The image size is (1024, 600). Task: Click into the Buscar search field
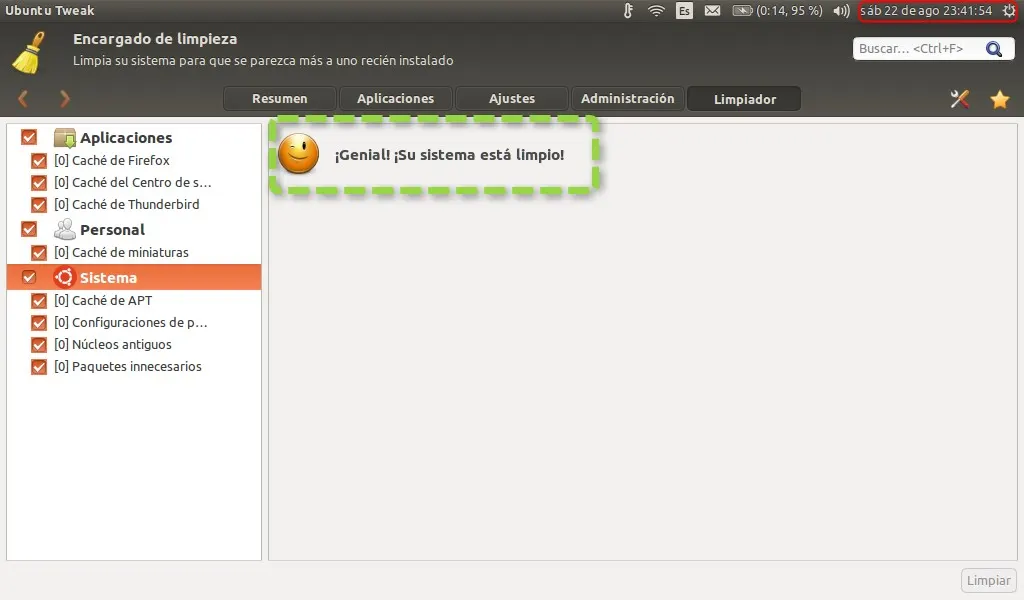click(915, 49)
